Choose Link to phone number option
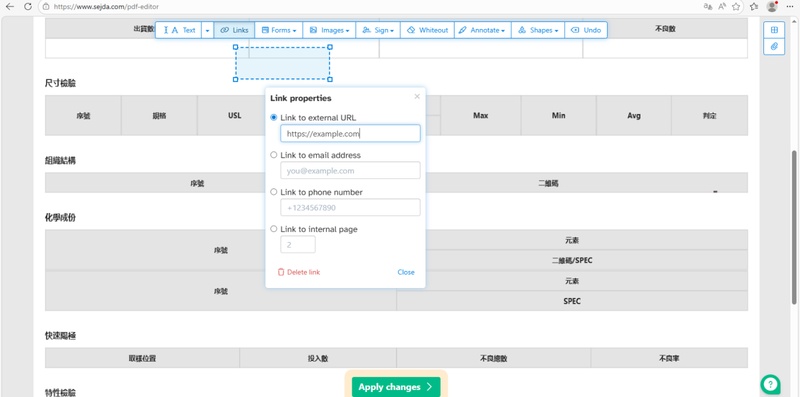Screen dimensions: 800x397 pos(274,192)
